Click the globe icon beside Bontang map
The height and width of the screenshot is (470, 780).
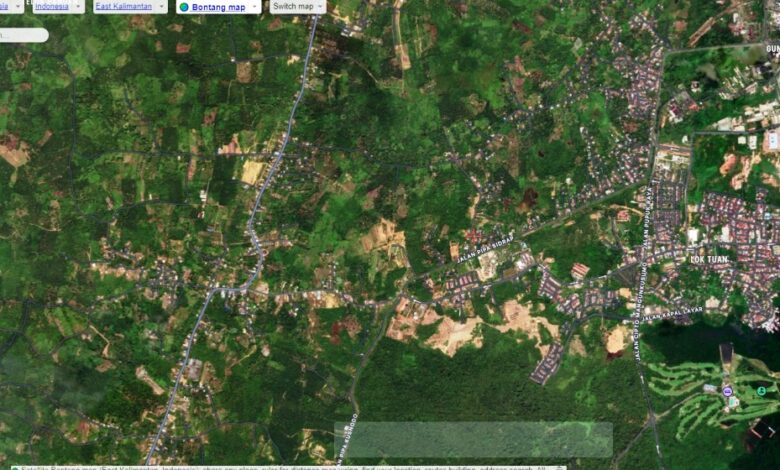184,7
